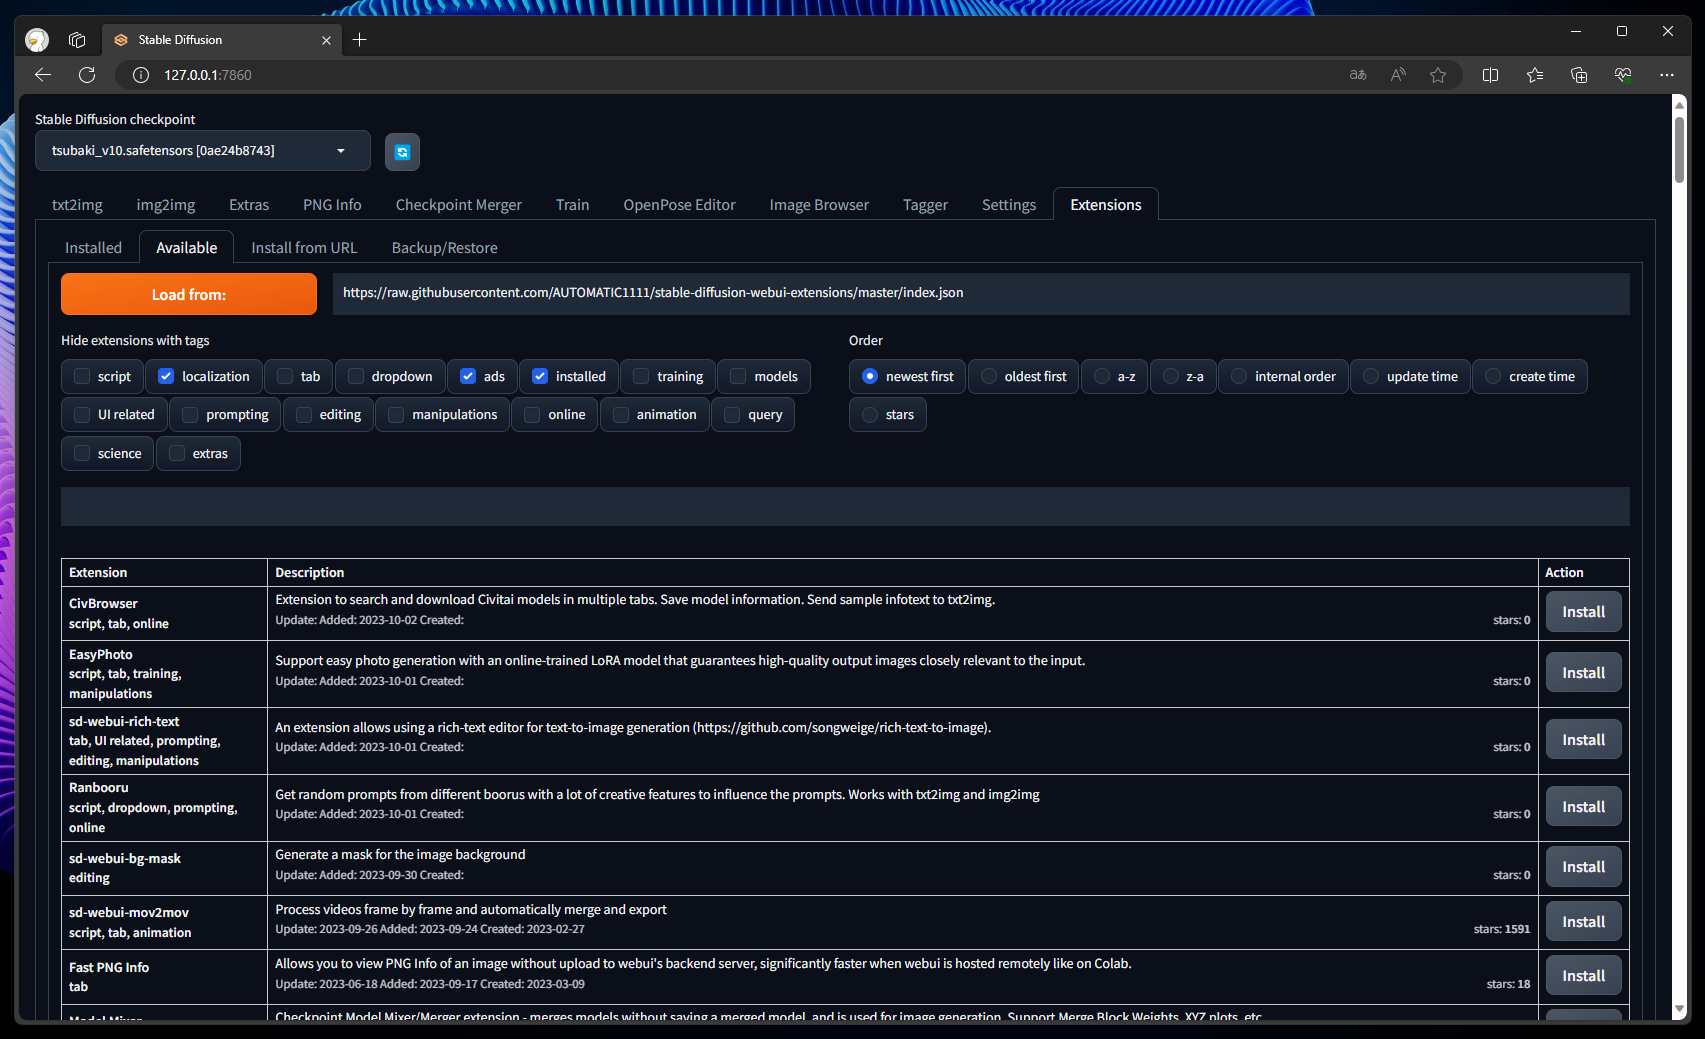Image resolution: width=1705 pixels, height=1039 pixels.
Task: Switch to the Install from URL tab
Action: point(304,248)
